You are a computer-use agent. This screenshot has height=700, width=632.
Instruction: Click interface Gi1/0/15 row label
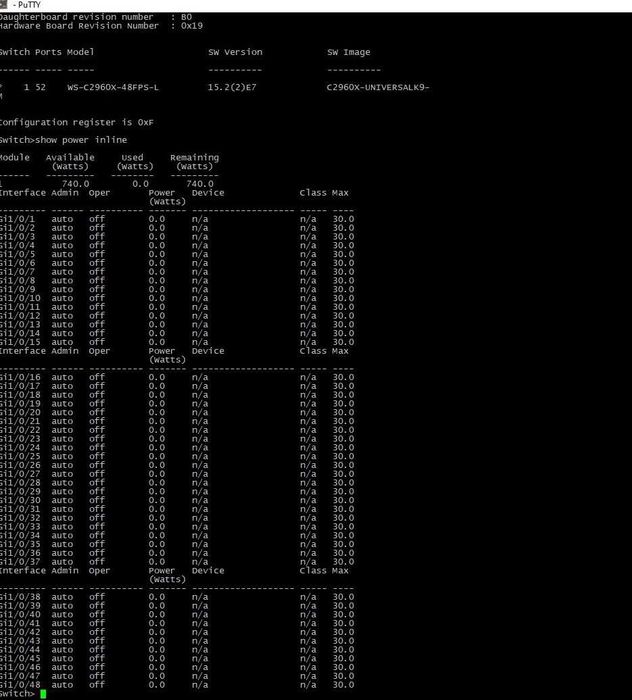(20, 342)
